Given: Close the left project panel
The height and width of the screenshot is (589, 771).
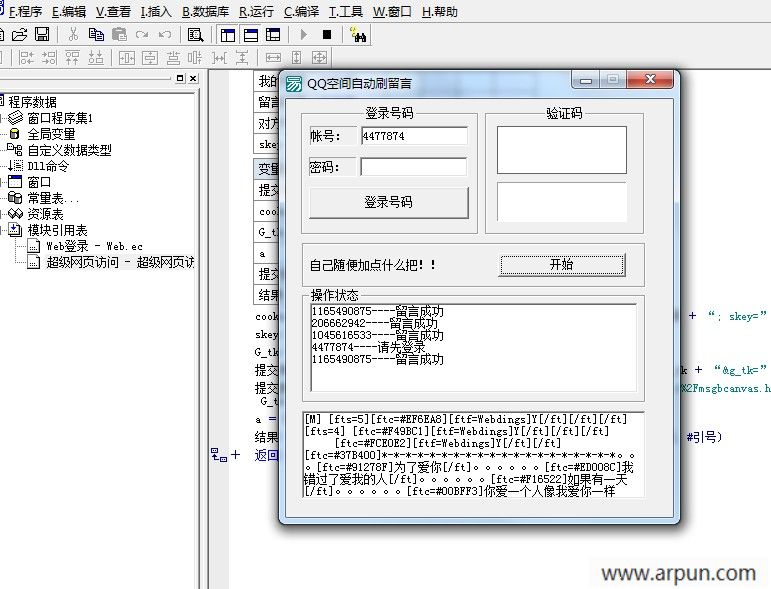Looking at the screenshot, I should pos(192,78).
